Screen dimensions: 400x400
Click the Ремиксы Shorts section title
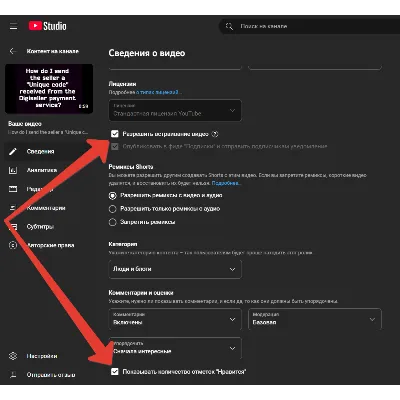[x=131, y=167]
